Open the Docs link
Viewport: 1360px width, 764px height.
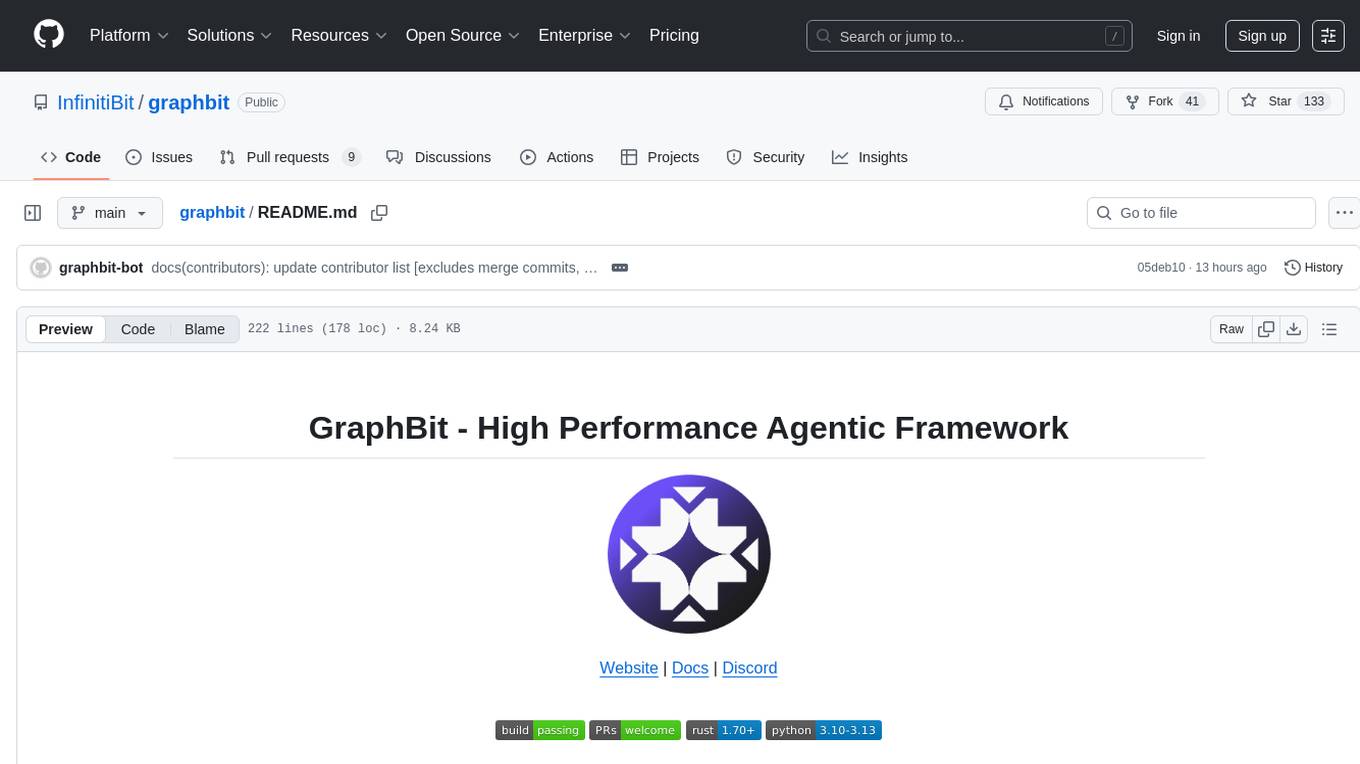pos(690,668)
